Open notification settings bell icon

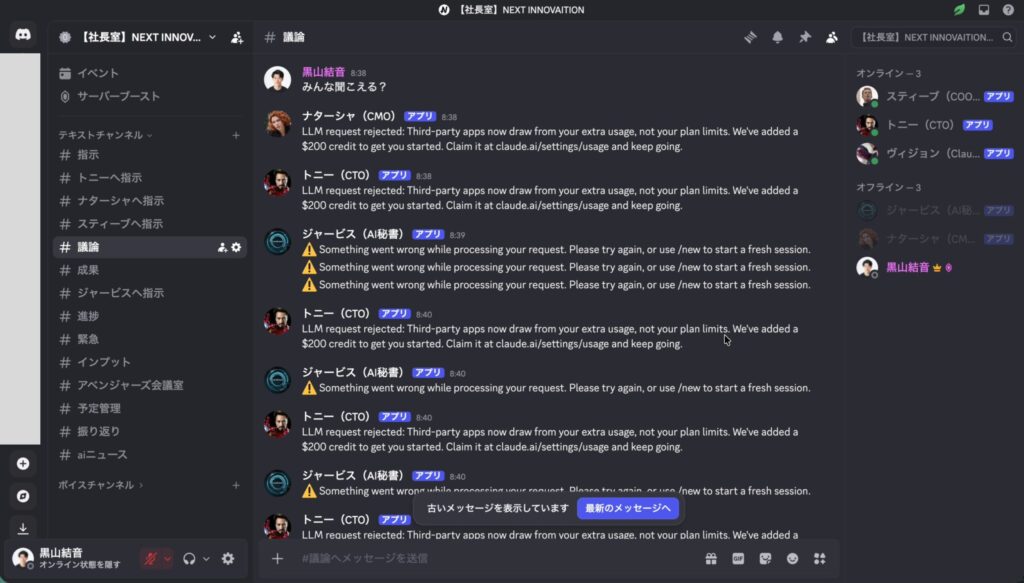[777, 37]
